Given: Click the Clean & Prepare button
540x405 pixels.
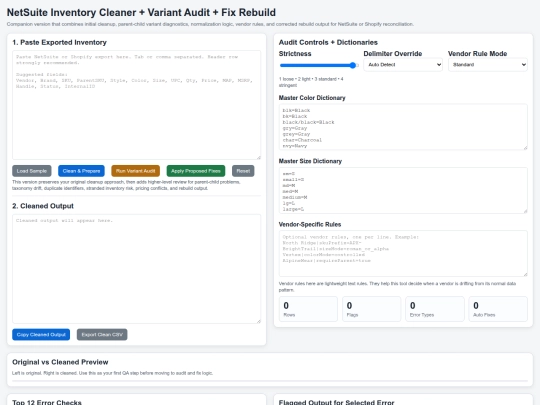Looking at the screenshot, I should (x=81, y=171).
